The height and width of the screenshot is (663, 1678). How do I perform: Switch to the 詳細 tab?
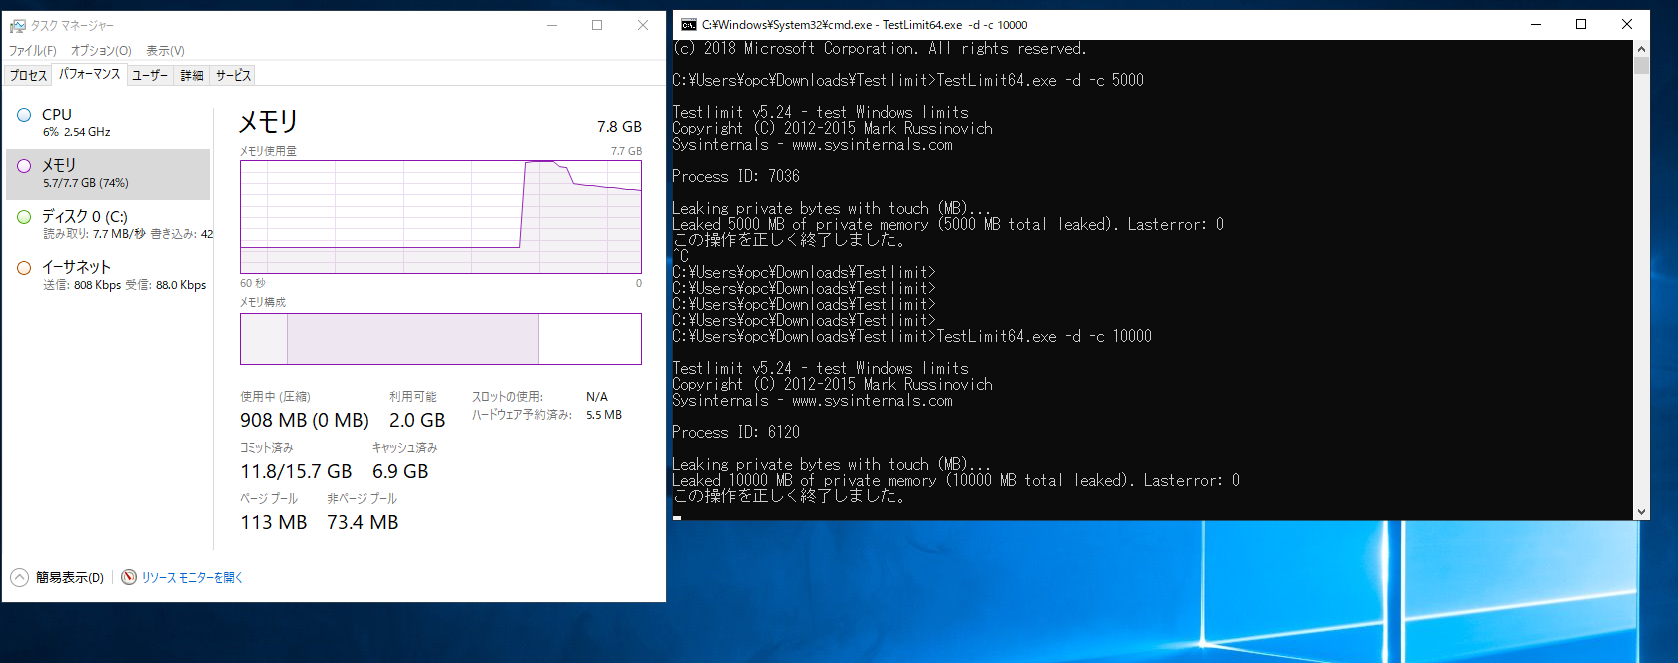tap(192, 75)
